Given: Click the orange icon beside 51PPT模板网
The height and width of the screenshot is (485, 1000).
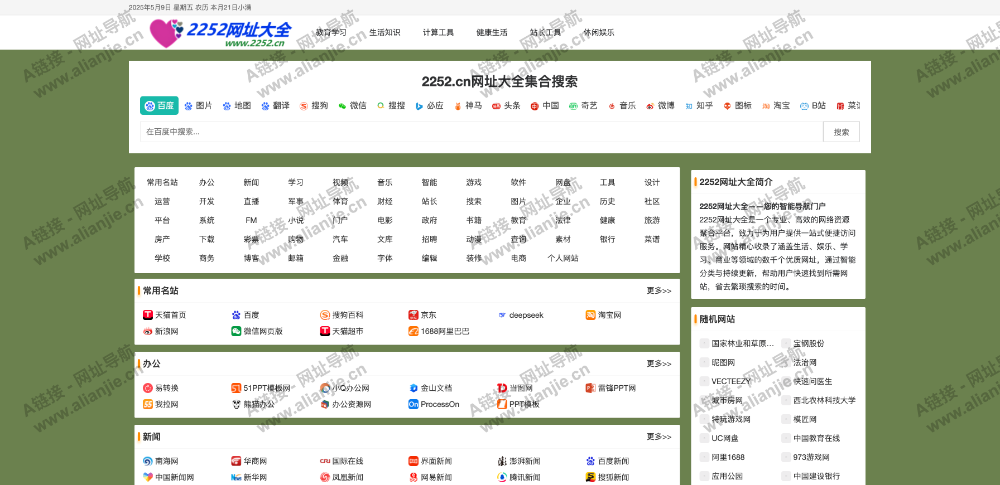Looking at the screenshot, I should (236, 387).
